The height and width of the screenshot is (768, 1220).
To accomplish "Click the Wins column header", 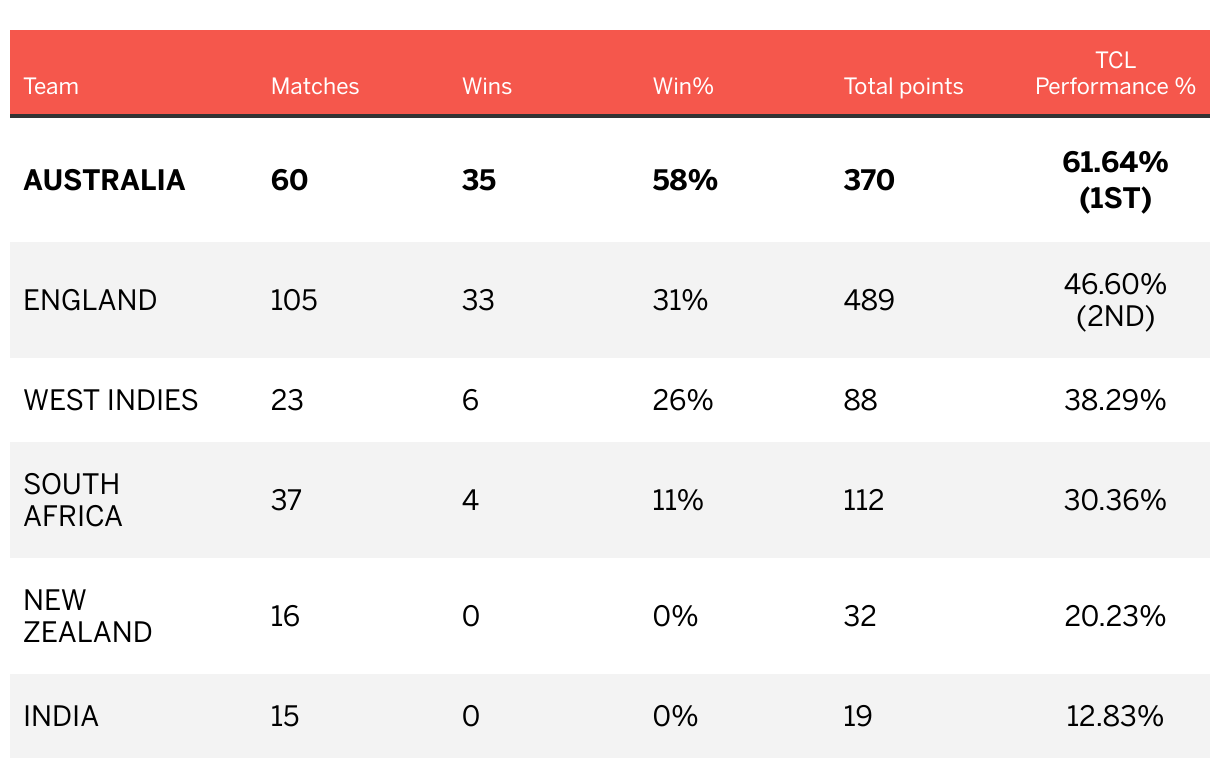I will click(x=487, y=86).
